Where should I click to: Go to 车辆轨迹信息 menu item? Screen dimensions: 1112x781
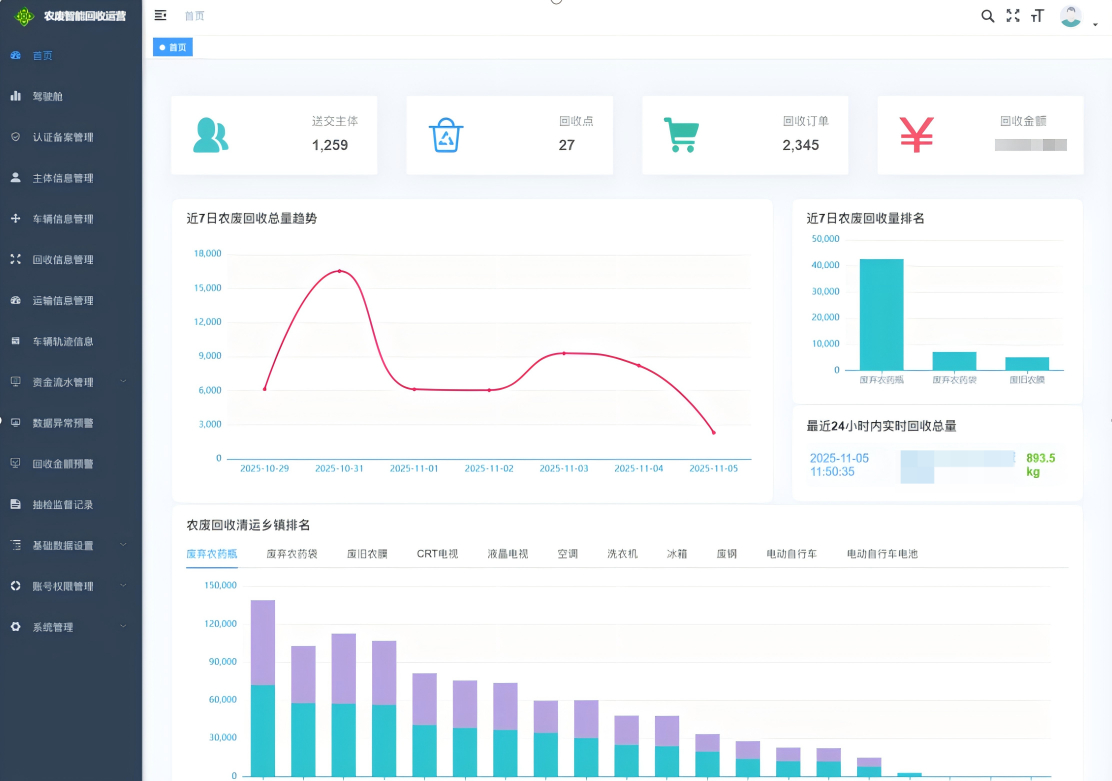[62, 341]
